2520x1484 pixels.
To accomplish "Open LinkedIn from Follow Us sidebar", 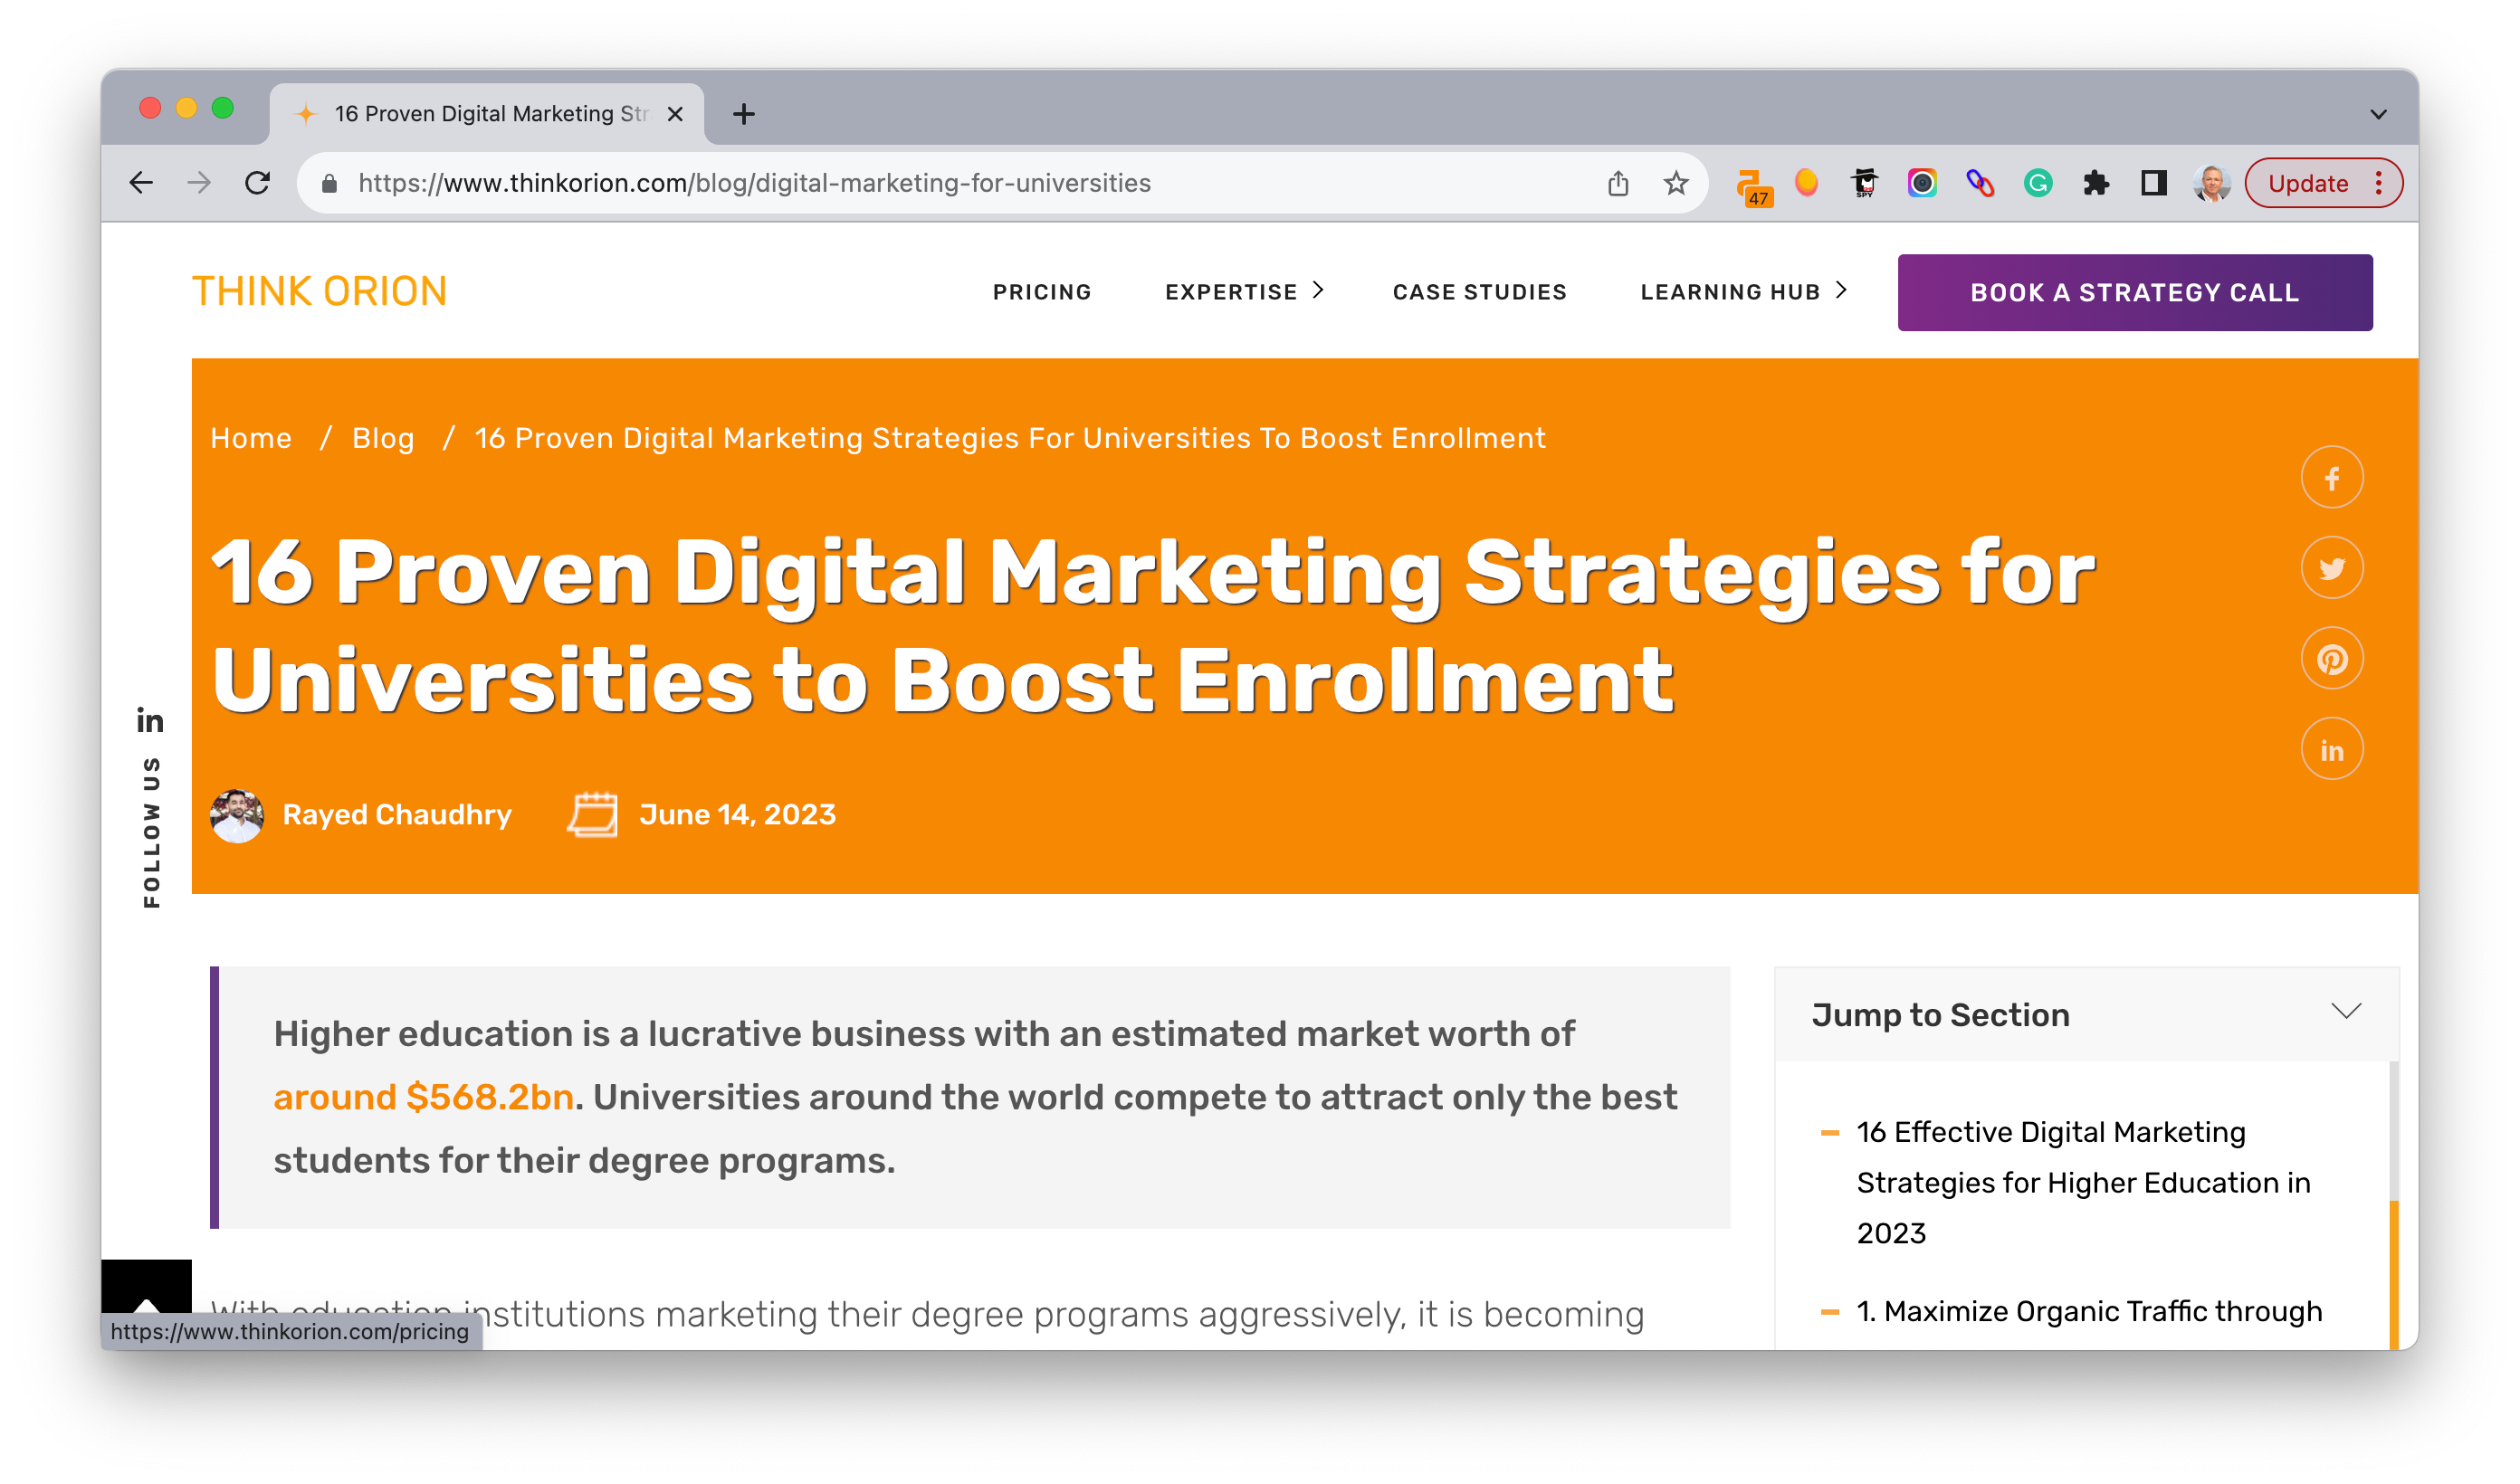I will point(150,720).
